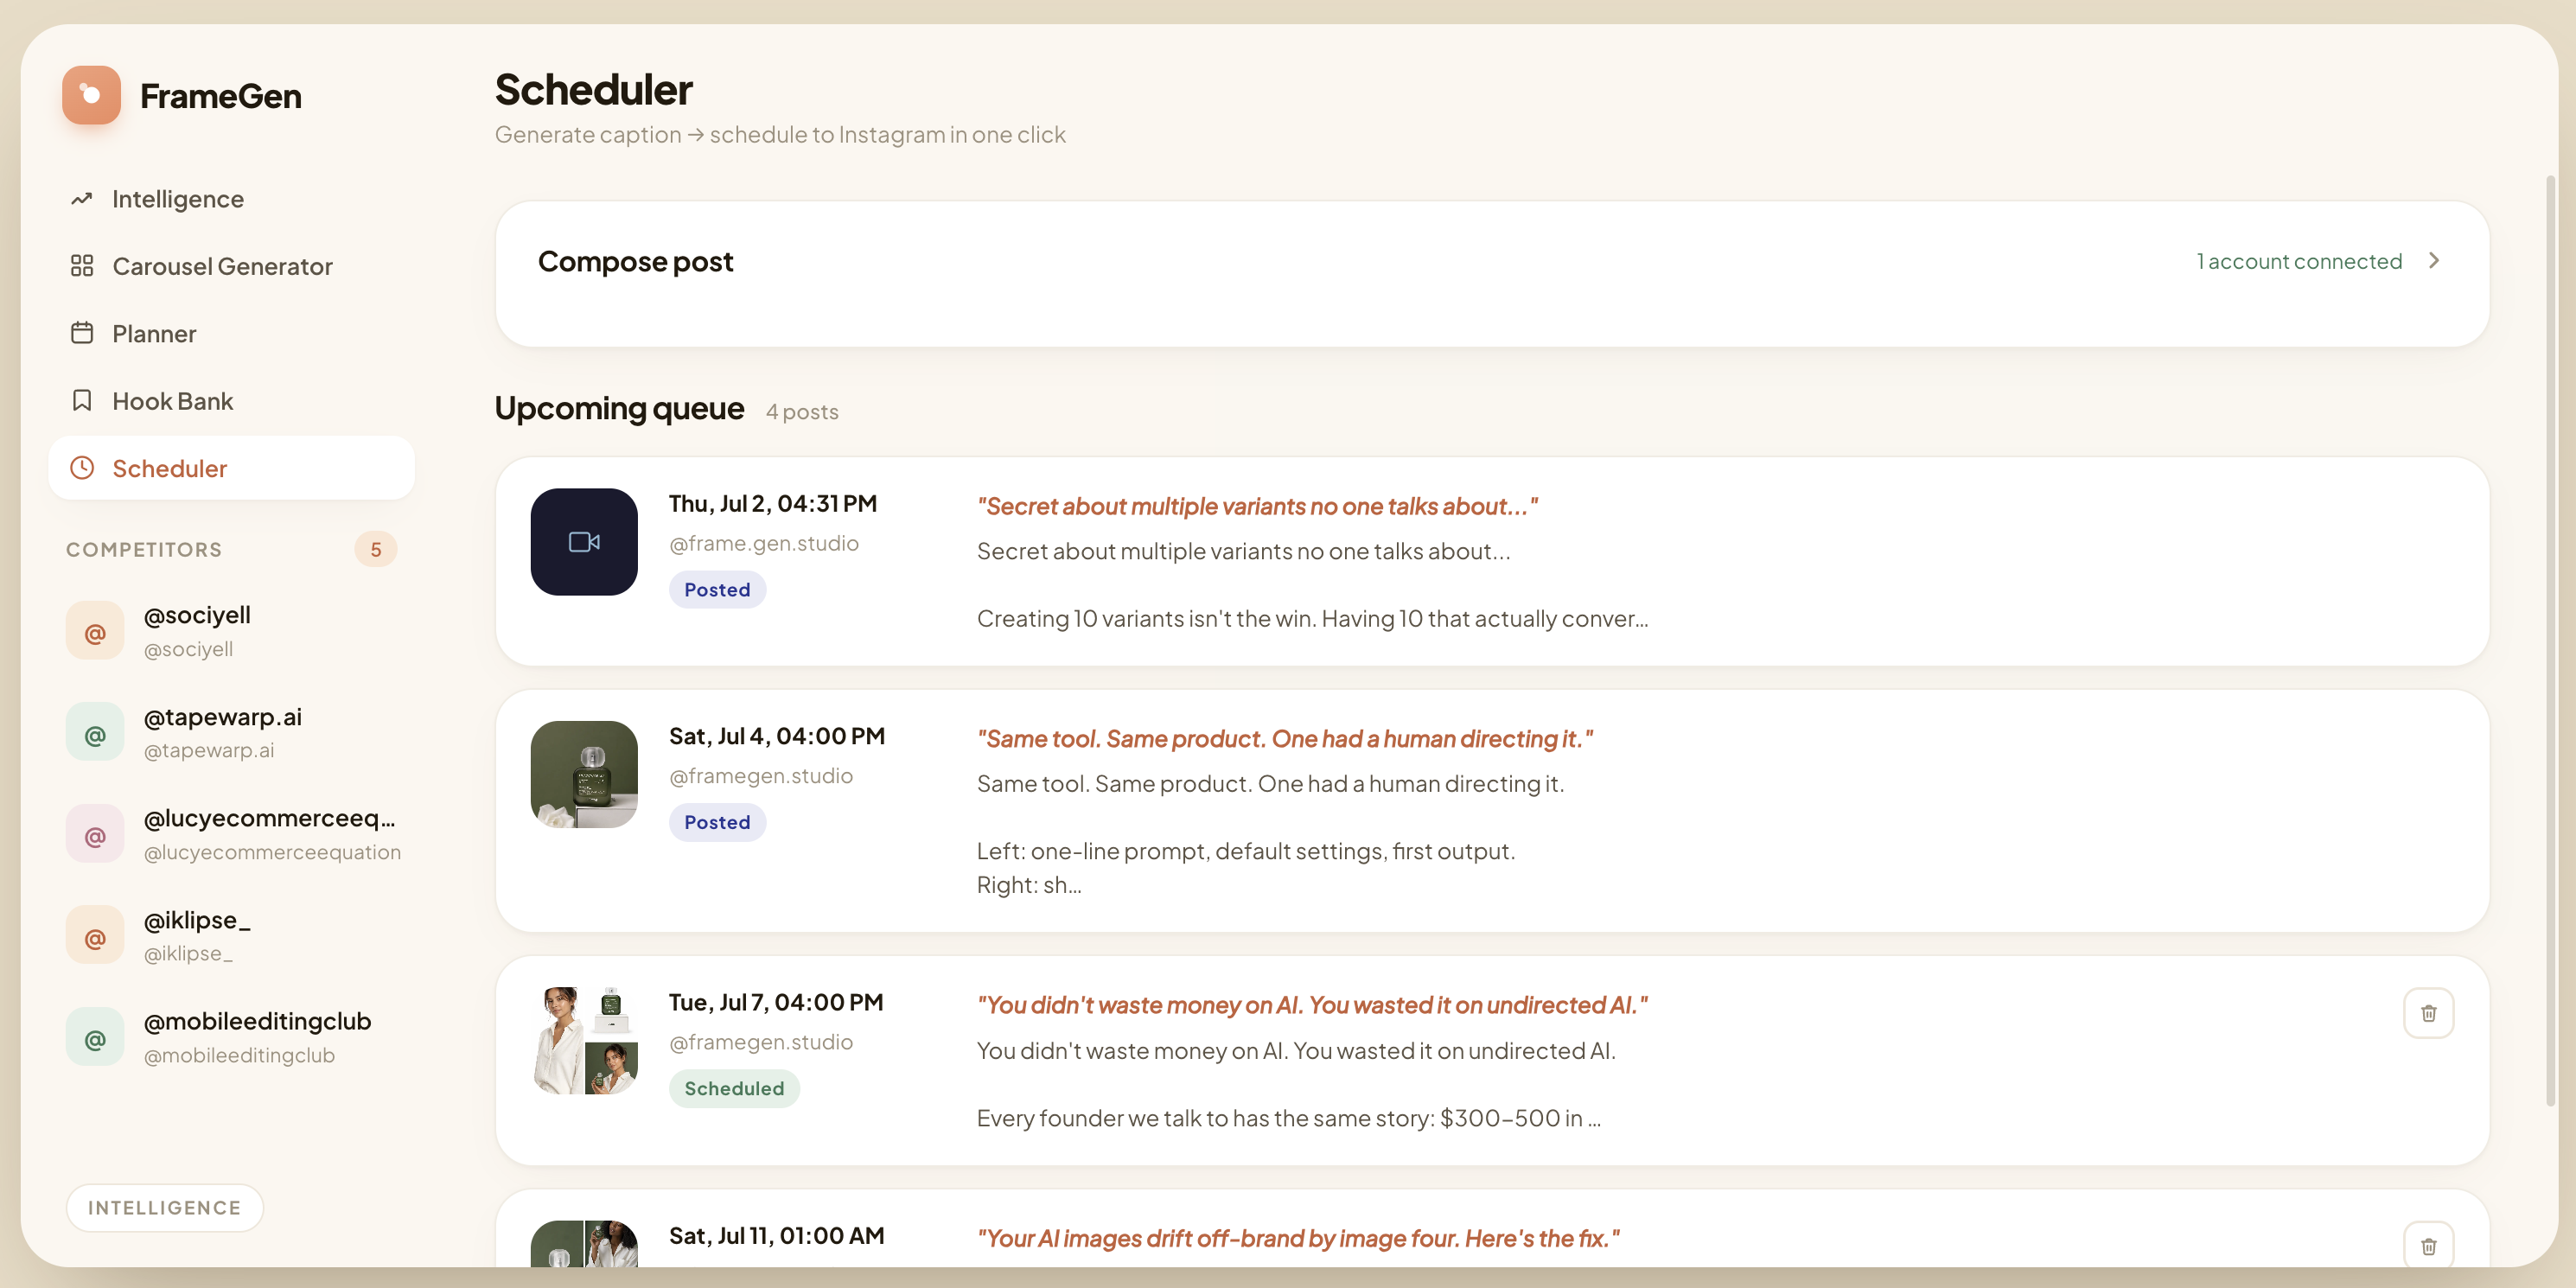Click the @mobileeditingclub handle subtext
2576x1288 pixels.
[239, 1055]
